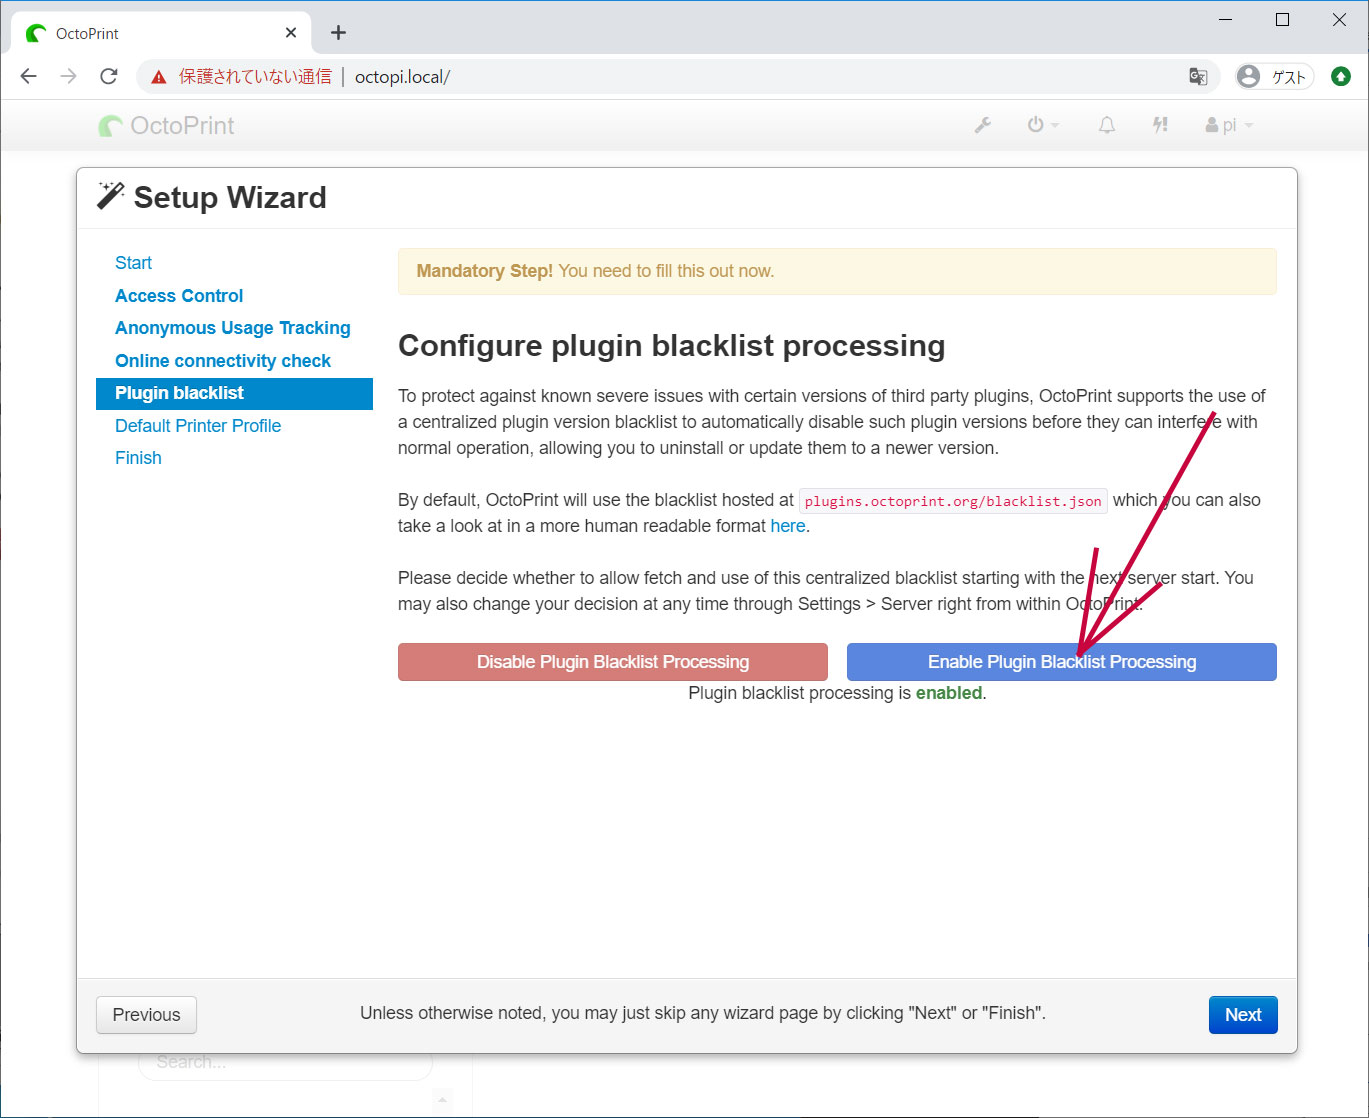Open the system power menu
The image size is (1369, 1118).
[1042, 125]
